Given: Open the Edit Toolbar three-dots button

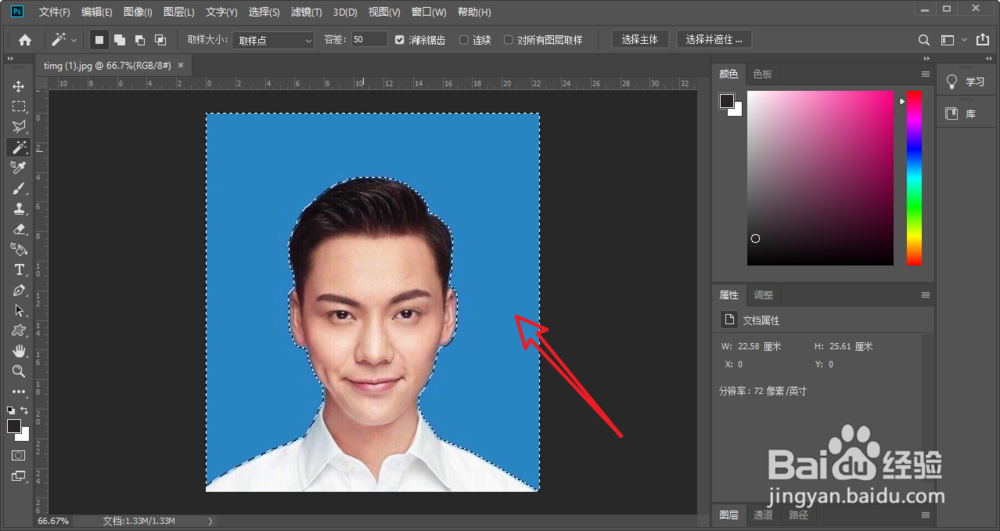Looking at the screenshot, I should pos(18,391).
